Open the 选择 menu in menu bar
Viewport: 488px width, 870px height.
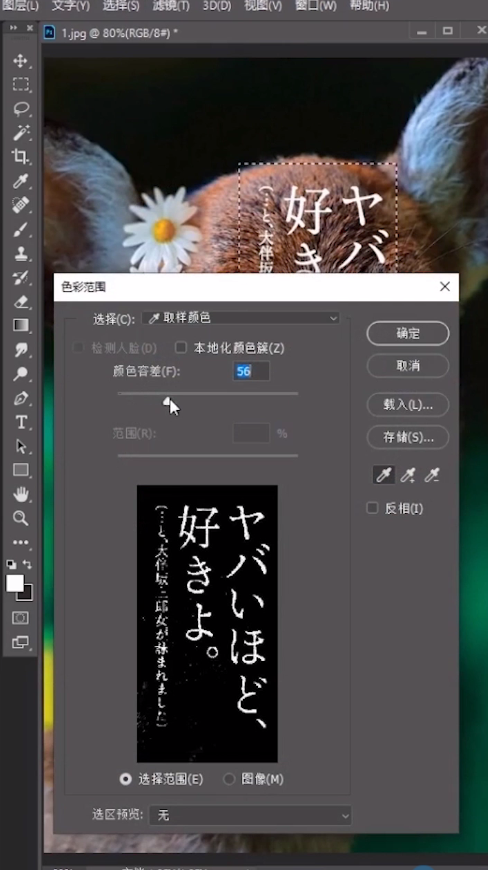pyautogui.click(x=121, y=6)
